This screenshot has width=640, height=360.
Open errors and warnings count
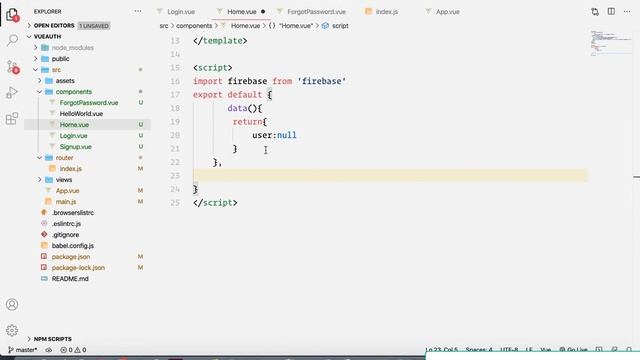coord(73,350)
